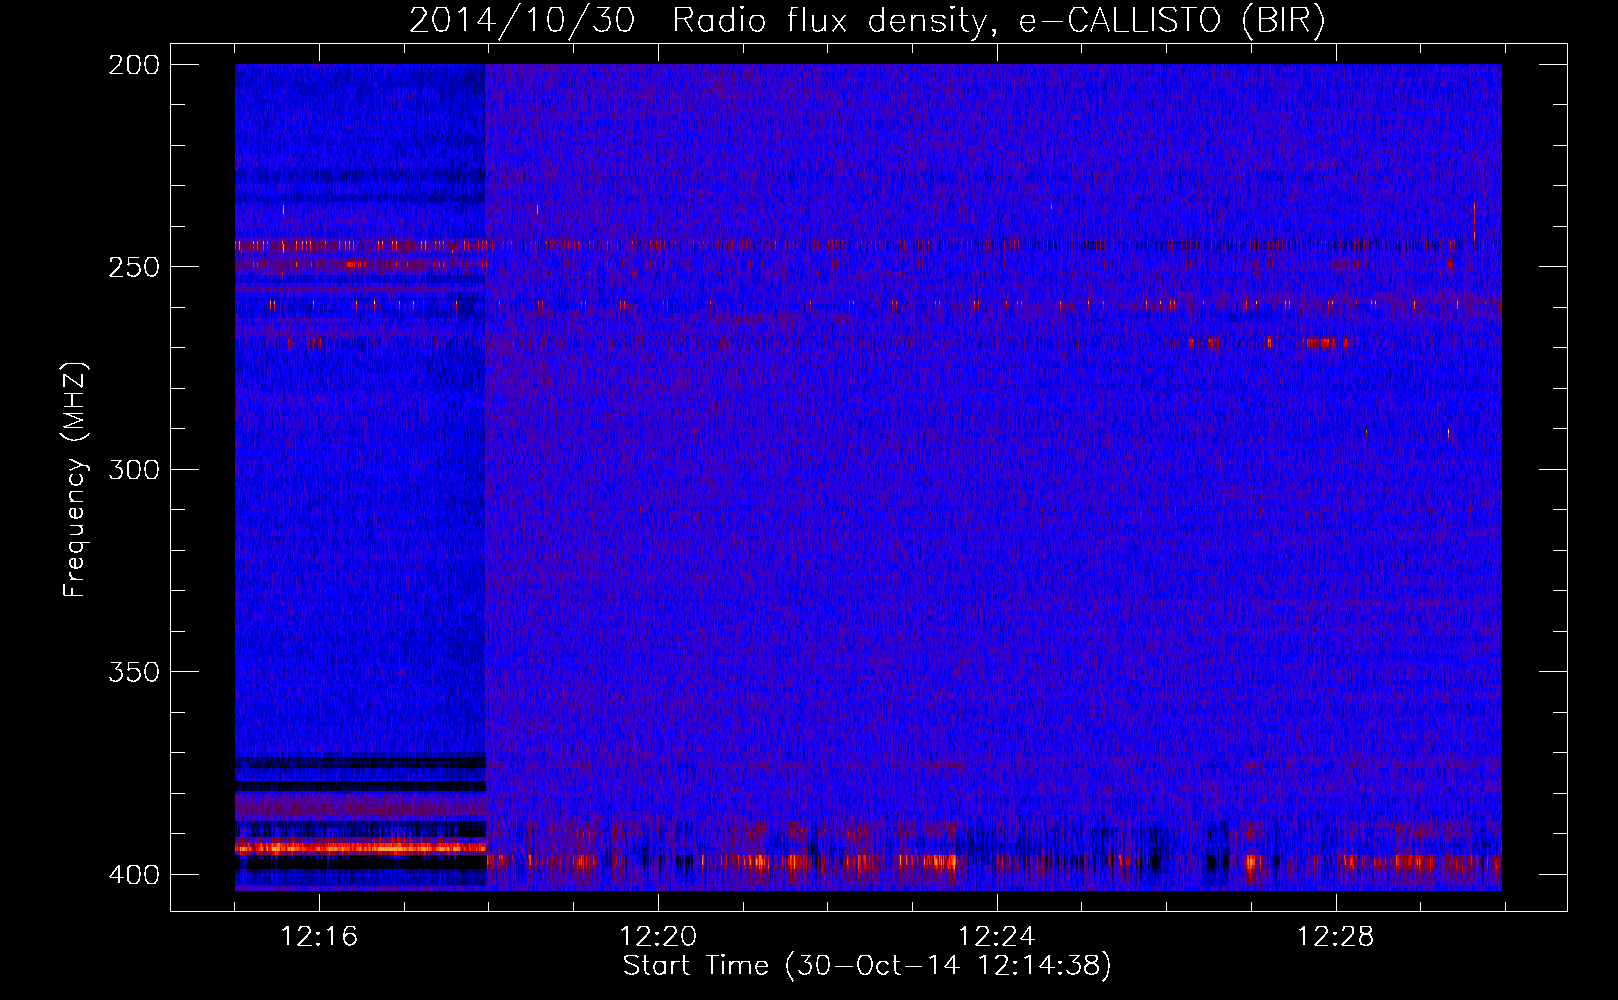Click the 300 frequency tick label

[134, 469]
